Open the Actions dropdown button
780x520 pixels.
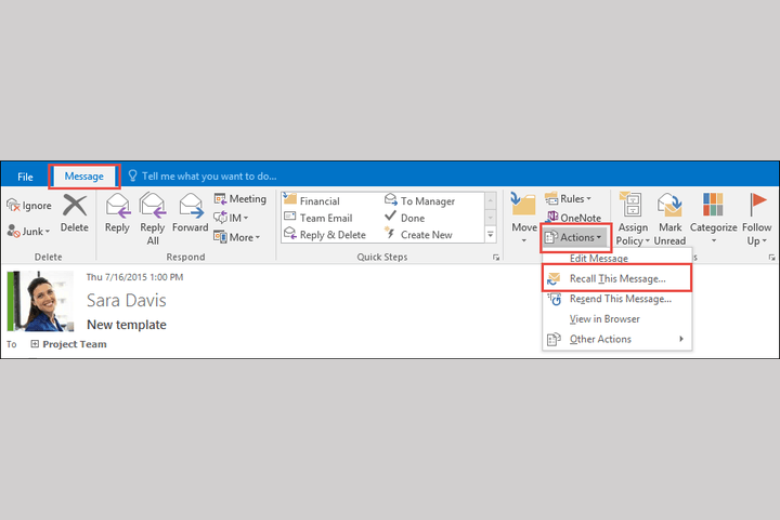(576, 238)
